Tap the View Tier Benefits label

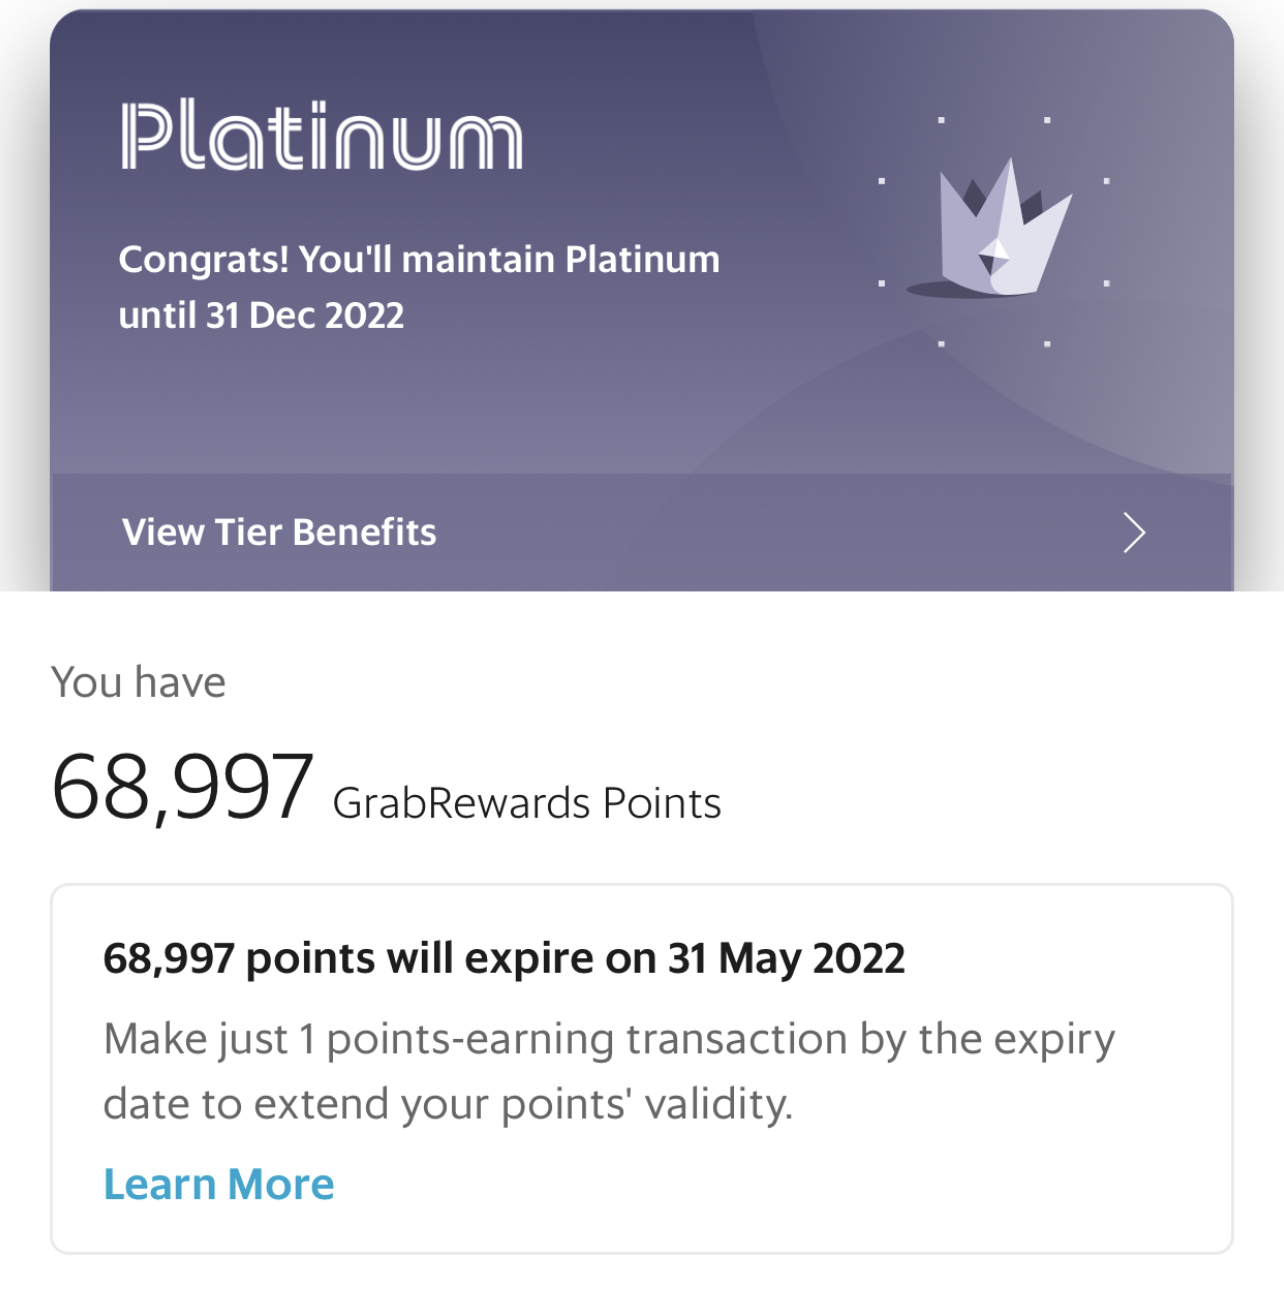(x=279, y=533)
